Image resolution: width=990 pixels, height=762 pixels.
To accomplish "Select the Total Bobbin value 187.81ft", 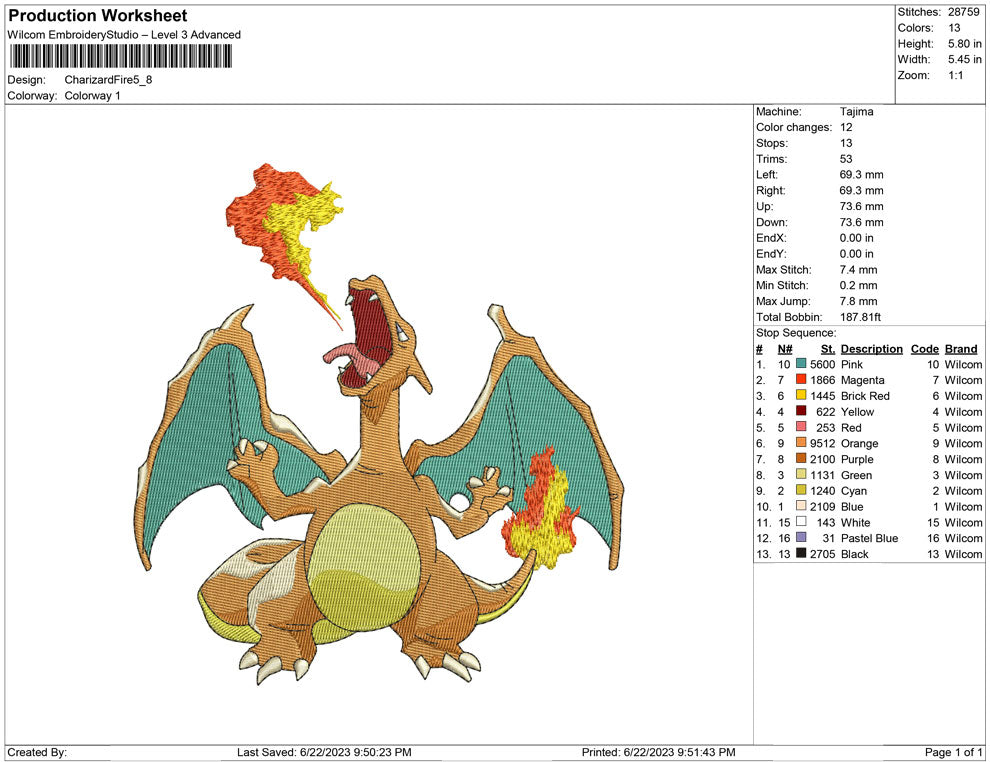I will [860, 316].
